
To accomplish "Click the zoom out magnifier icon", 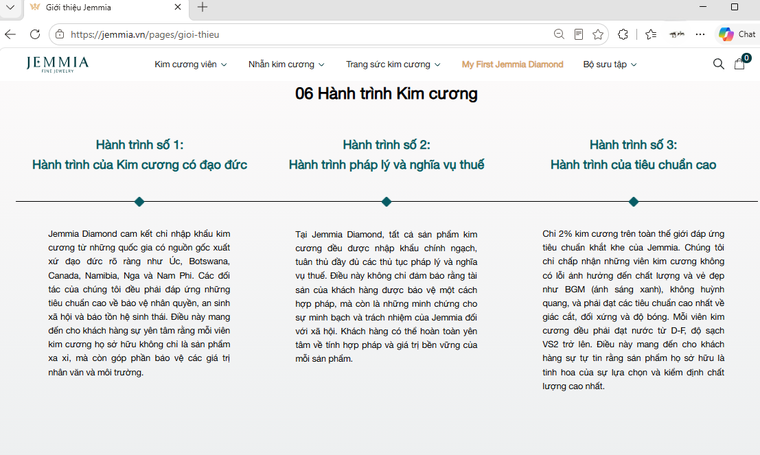I will point(559,34).
